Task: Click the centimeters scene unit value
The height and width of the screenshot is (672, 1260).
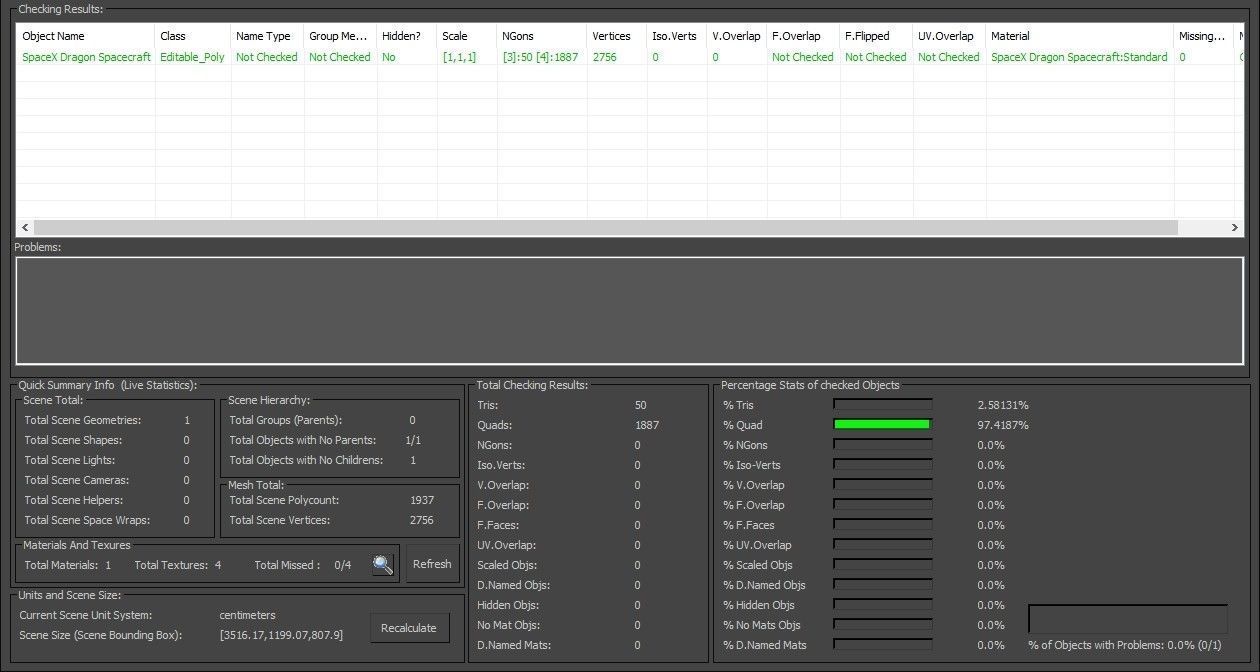Action: pyautogui.click(x=247, y=615)
